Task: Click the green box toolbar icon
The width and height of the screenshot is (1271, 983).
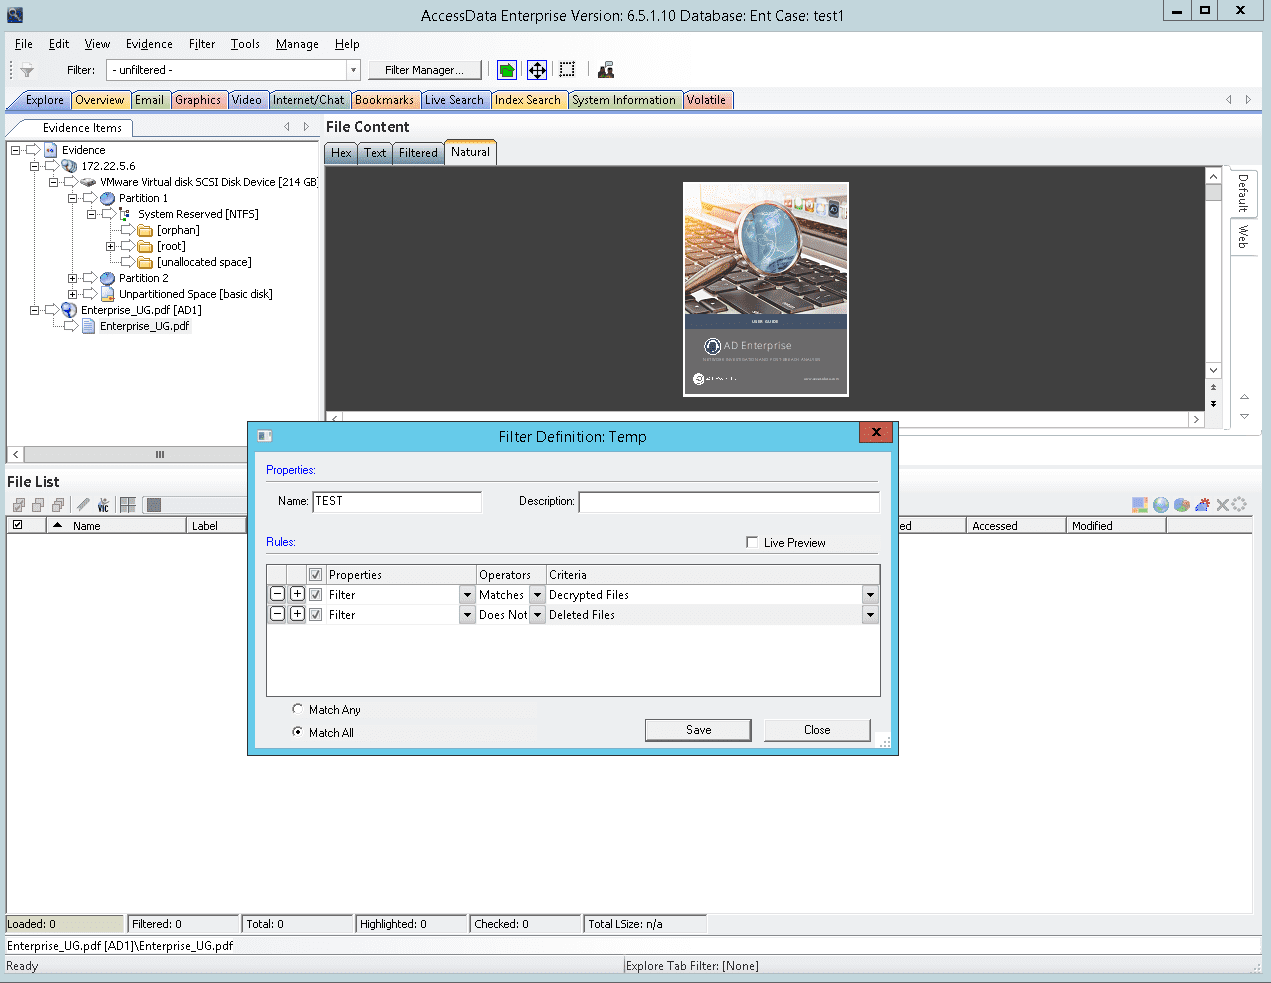Action: 507,70
